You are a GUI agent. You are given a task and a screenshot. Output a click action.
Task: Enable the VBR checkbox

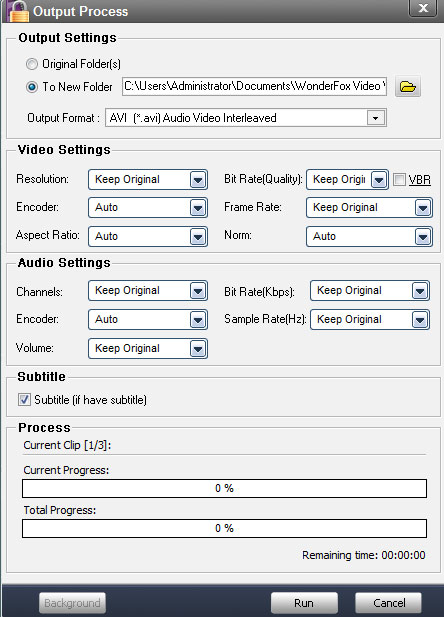point(399,179)
